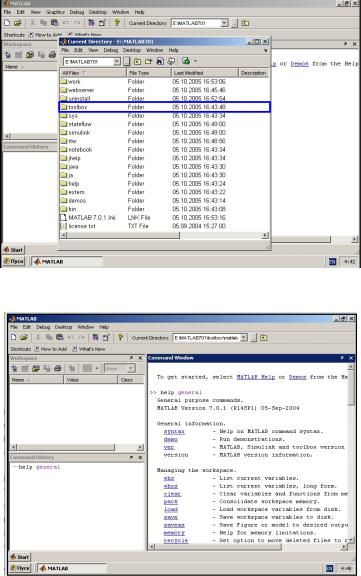Click yellow help question mark in upper MATLAB toolbar

coord(117,23)
